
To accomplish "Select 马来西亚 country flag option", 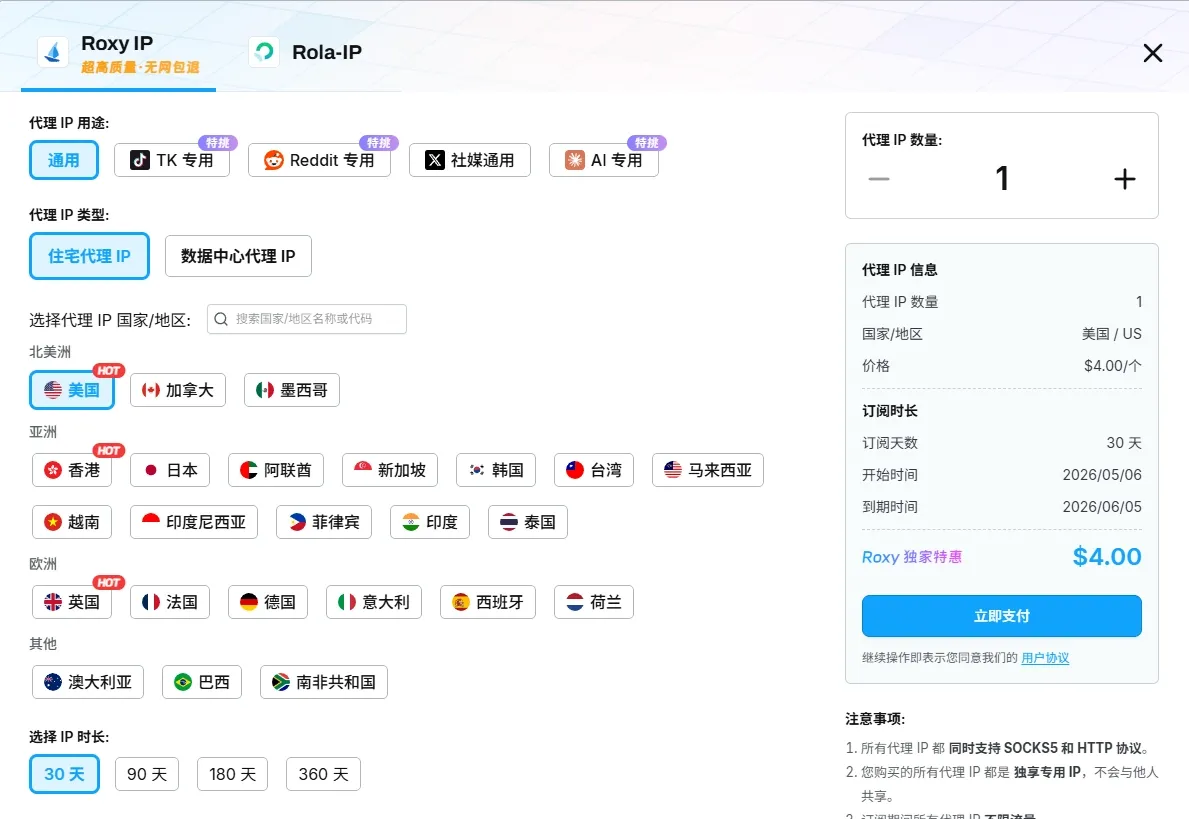I will [707, 470].
